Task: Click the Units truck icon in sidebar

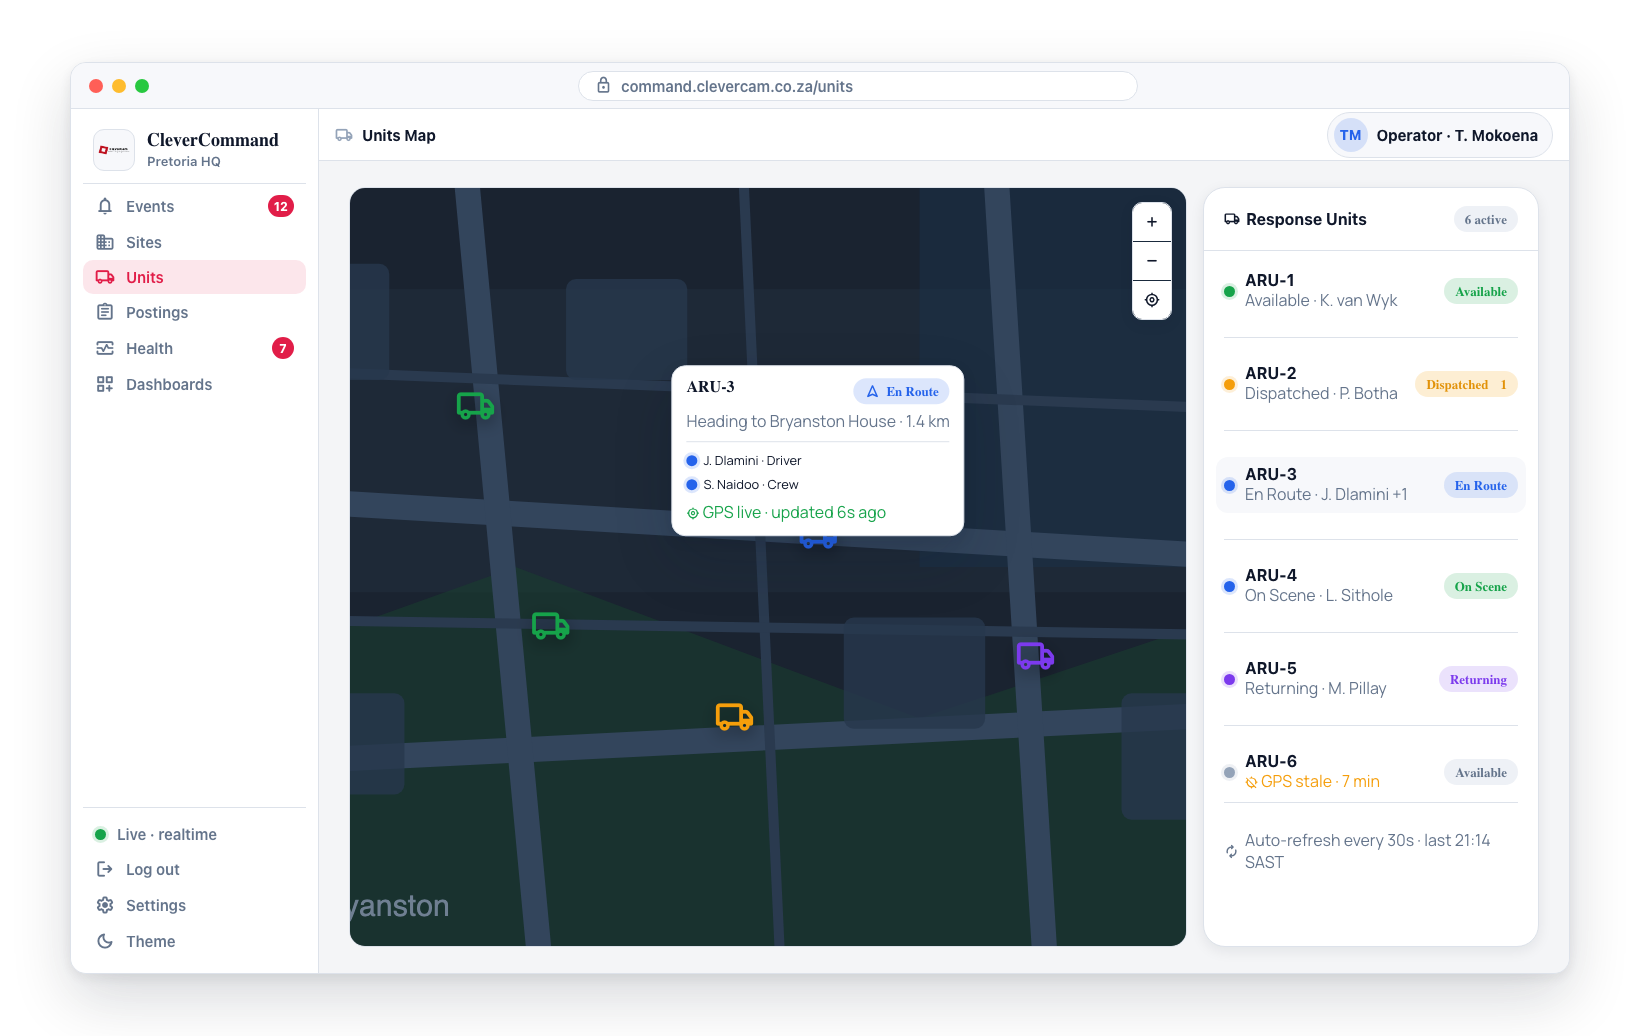Action: pyautogui.click(x=105, y=277)
